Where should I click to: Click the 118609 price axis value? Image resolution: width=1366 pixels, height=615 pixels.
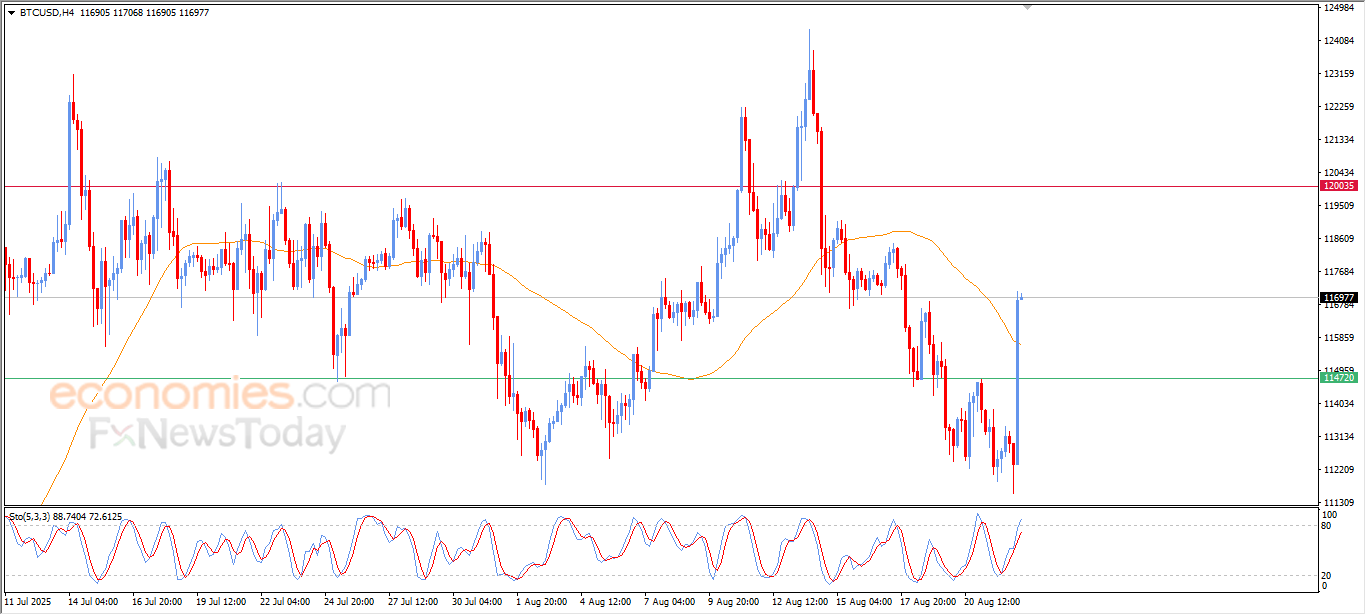click(x=1339, y=239)
